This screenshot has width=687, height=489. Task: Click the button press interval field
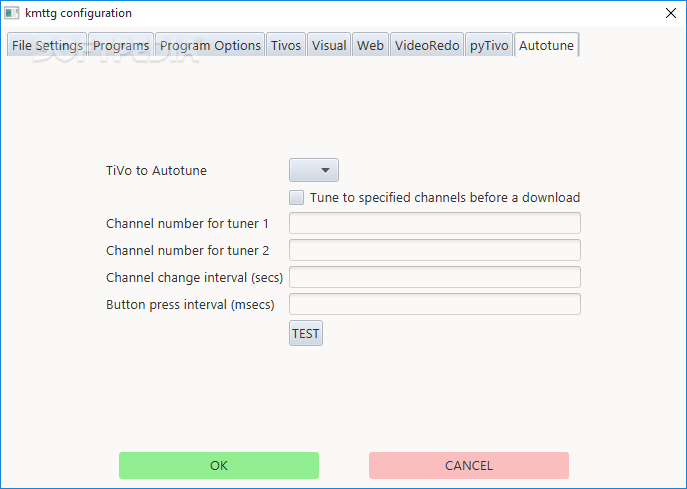435,304
